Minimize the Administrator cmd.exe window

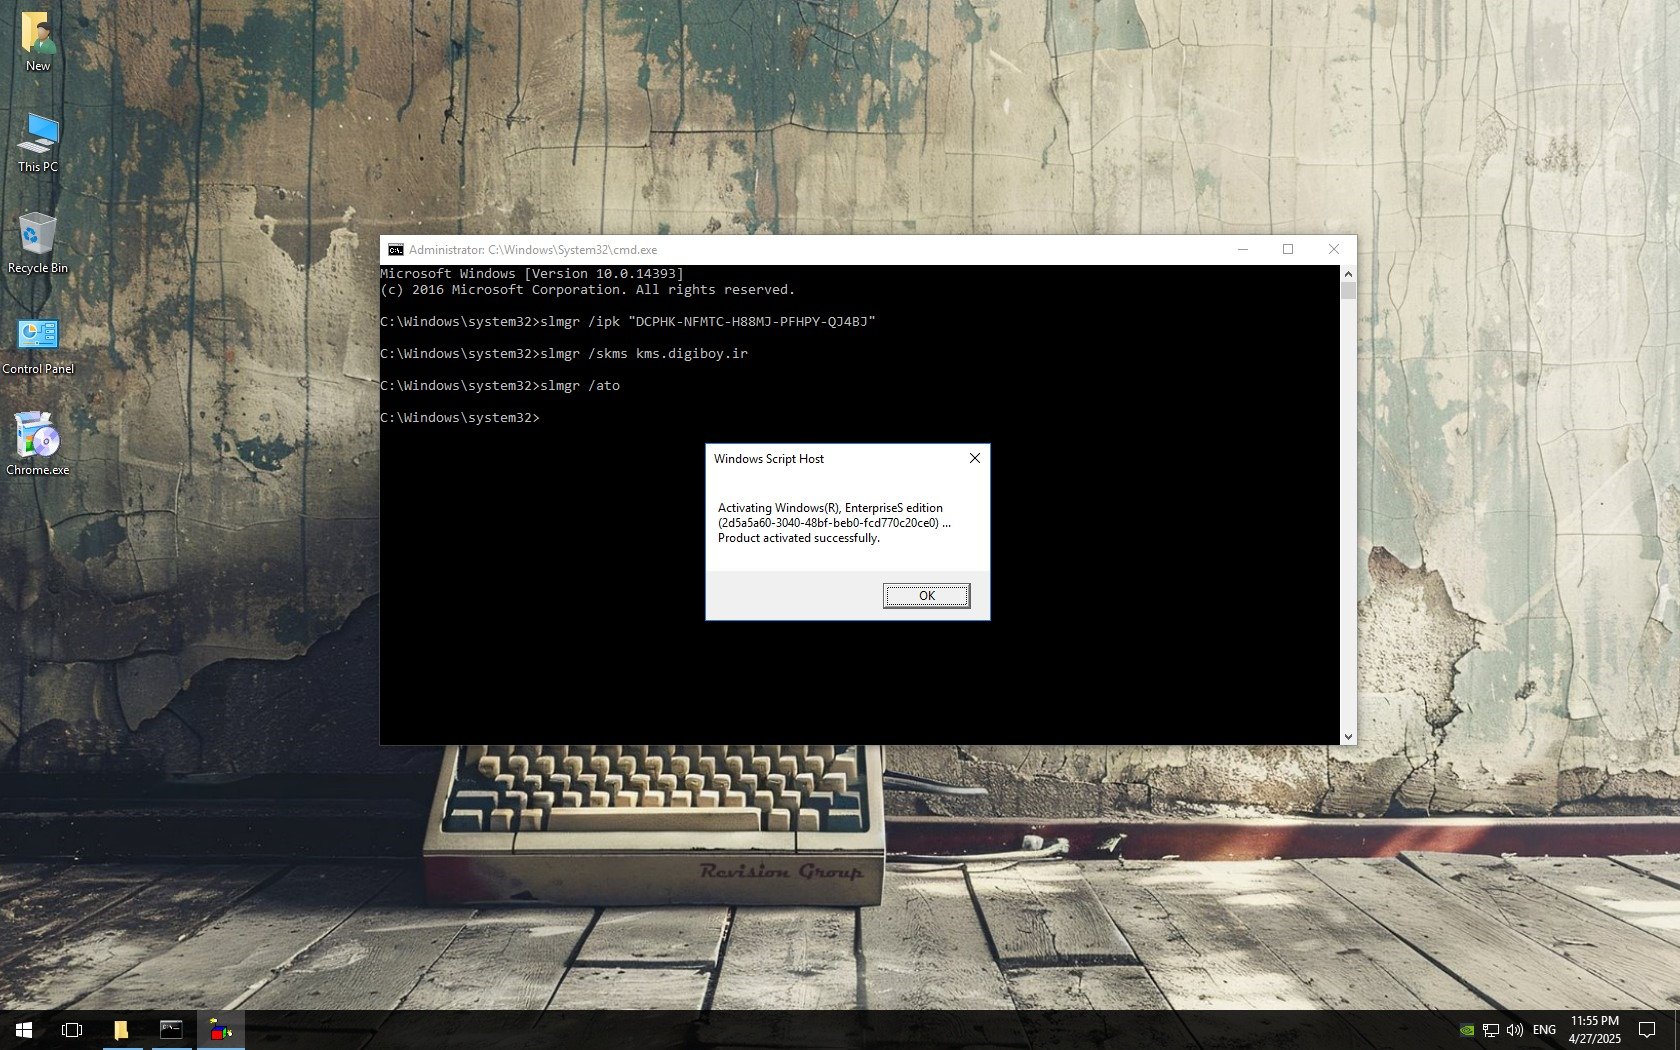[x=1243, y=250]
